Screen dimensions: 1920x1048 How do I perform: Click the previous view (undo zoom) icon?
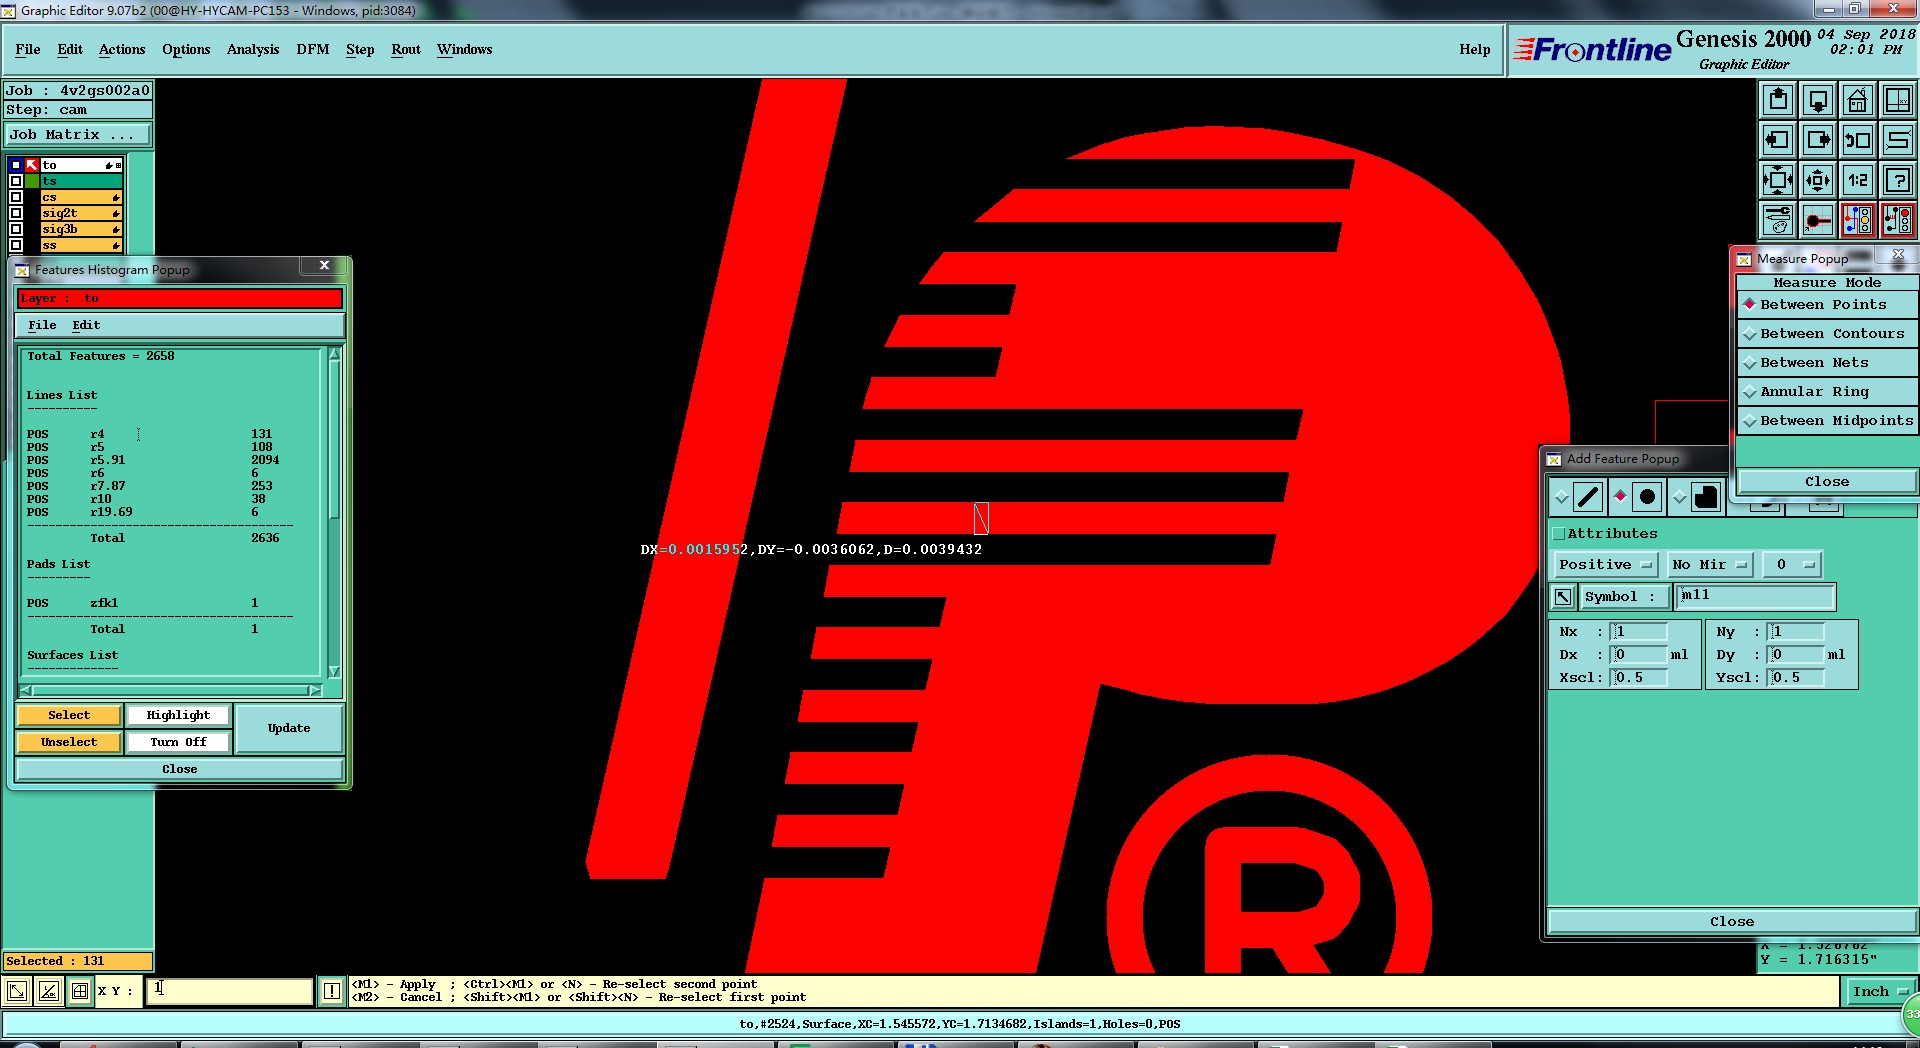[1858, 140]
